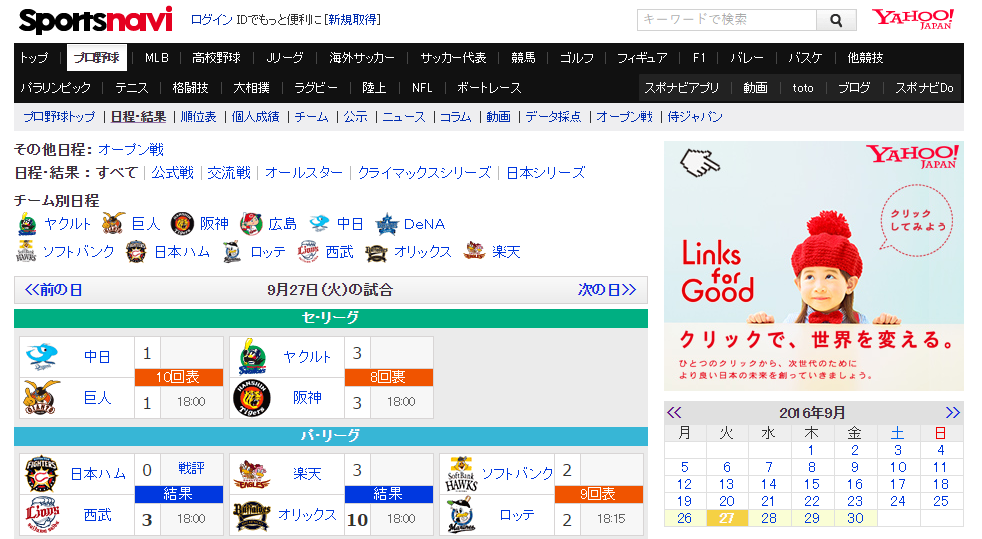Click the 新規取得 registration link
This screenshot has height=539, width=982.
tap(353, 19)
